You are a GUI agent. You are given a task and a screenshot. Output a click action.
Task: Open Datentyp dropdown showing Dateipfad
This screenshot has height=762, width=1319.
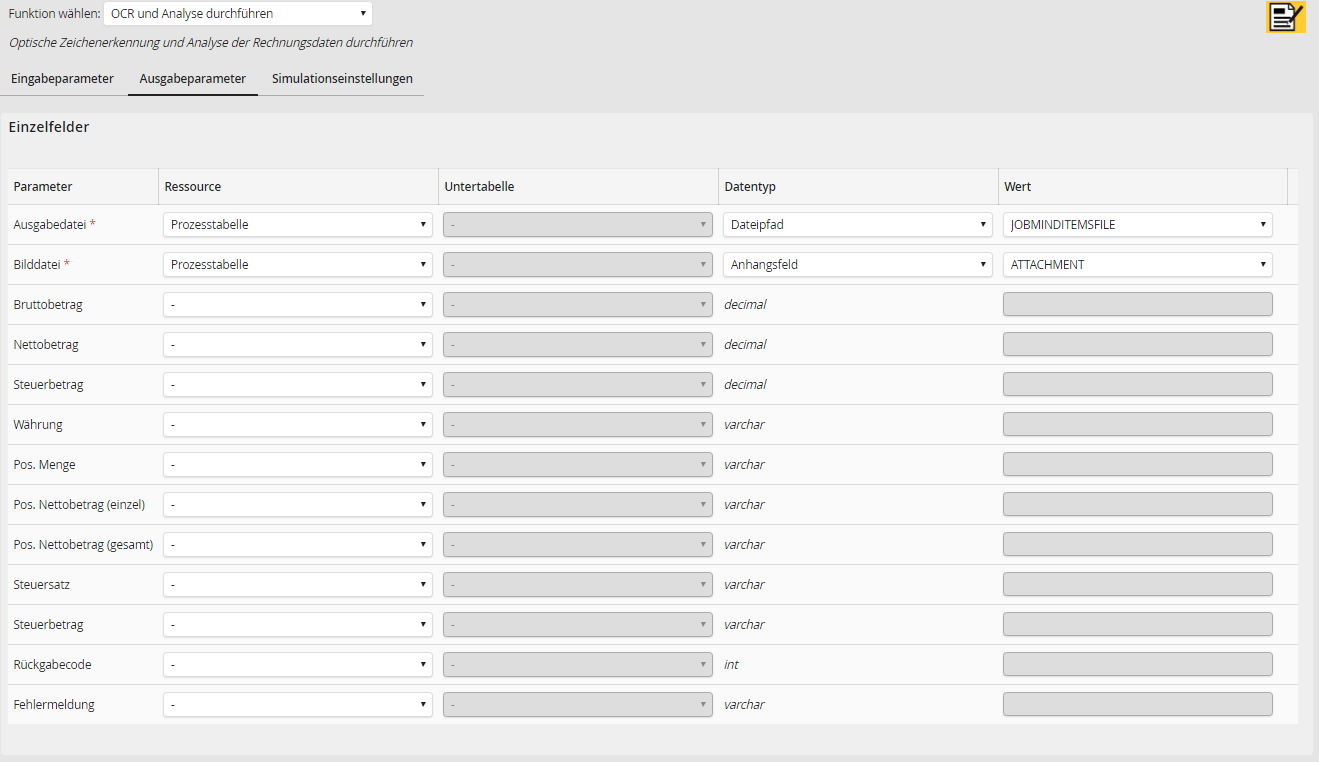click(858, 225)
